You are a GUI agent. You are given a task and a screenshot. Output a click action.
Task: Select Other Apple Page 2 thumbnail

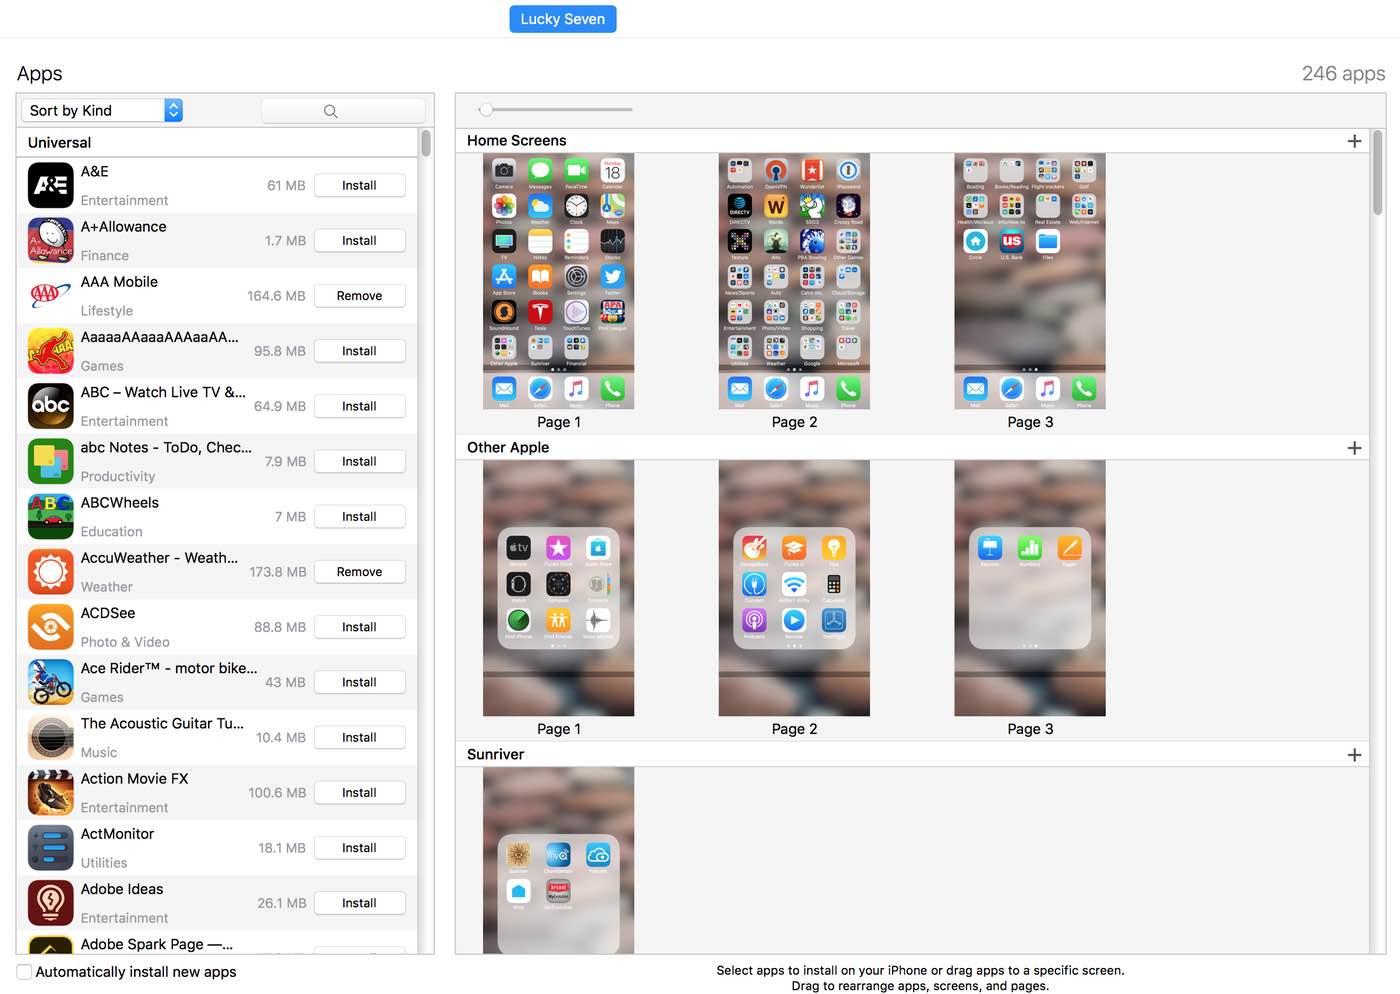coord(794,588)
